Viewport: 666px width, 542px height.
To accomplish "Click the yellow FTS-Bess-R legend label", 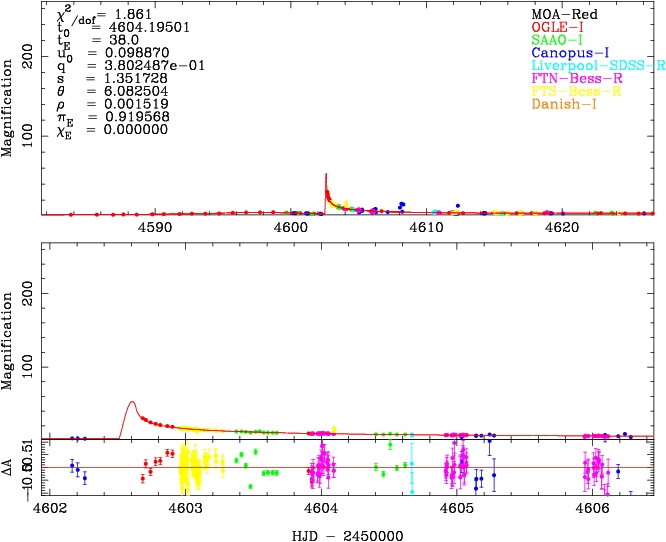I will tap(575, 90).
